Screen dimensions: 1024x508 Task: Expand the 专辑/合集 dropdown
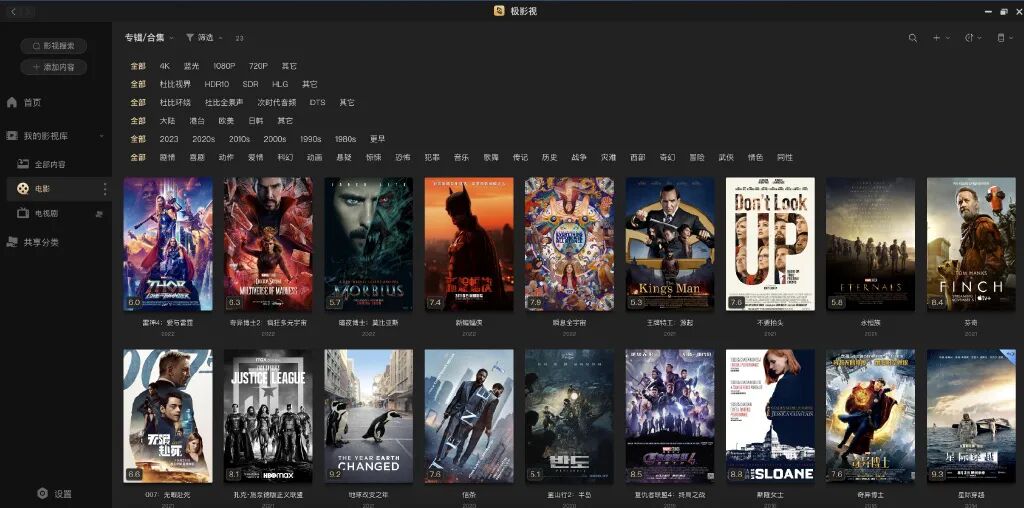(150, 38)
